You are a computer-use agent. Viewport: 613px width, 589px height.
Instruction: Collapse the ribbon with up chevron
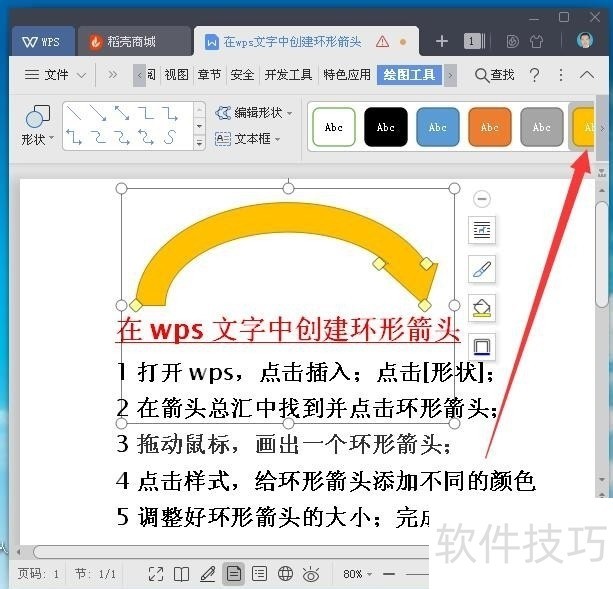tap(587, 74)
